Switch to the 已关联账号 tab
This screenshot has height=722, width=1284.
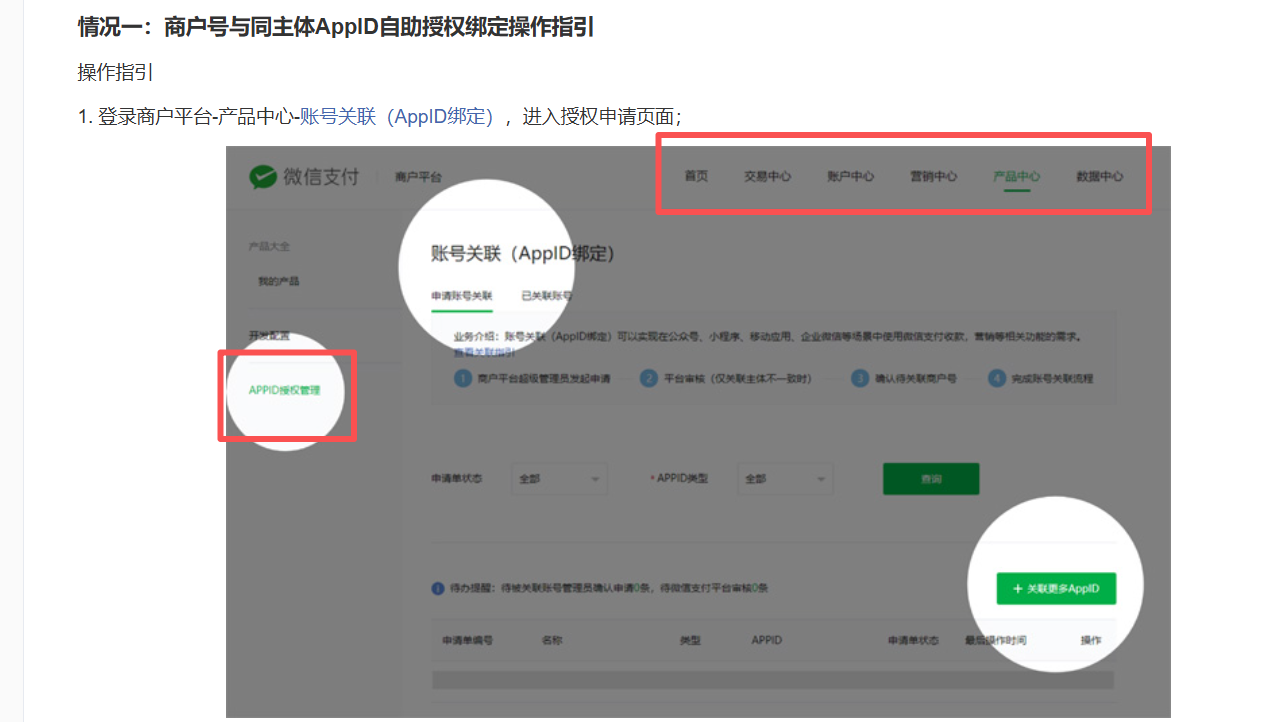coord(546,296)
